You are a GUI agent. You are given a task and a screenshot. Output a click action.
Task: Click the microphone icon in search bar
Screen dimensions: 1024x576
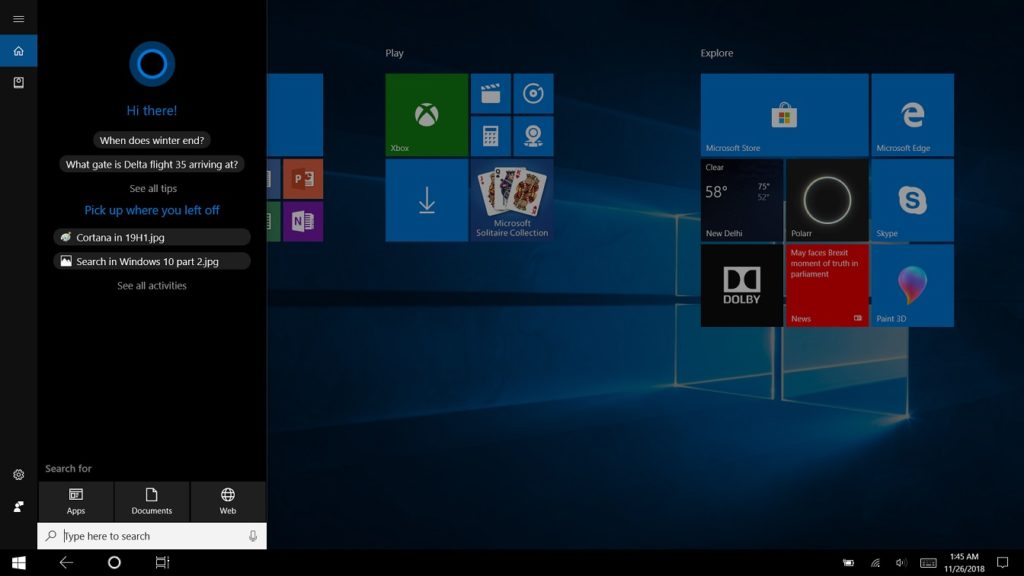(253, 535)
